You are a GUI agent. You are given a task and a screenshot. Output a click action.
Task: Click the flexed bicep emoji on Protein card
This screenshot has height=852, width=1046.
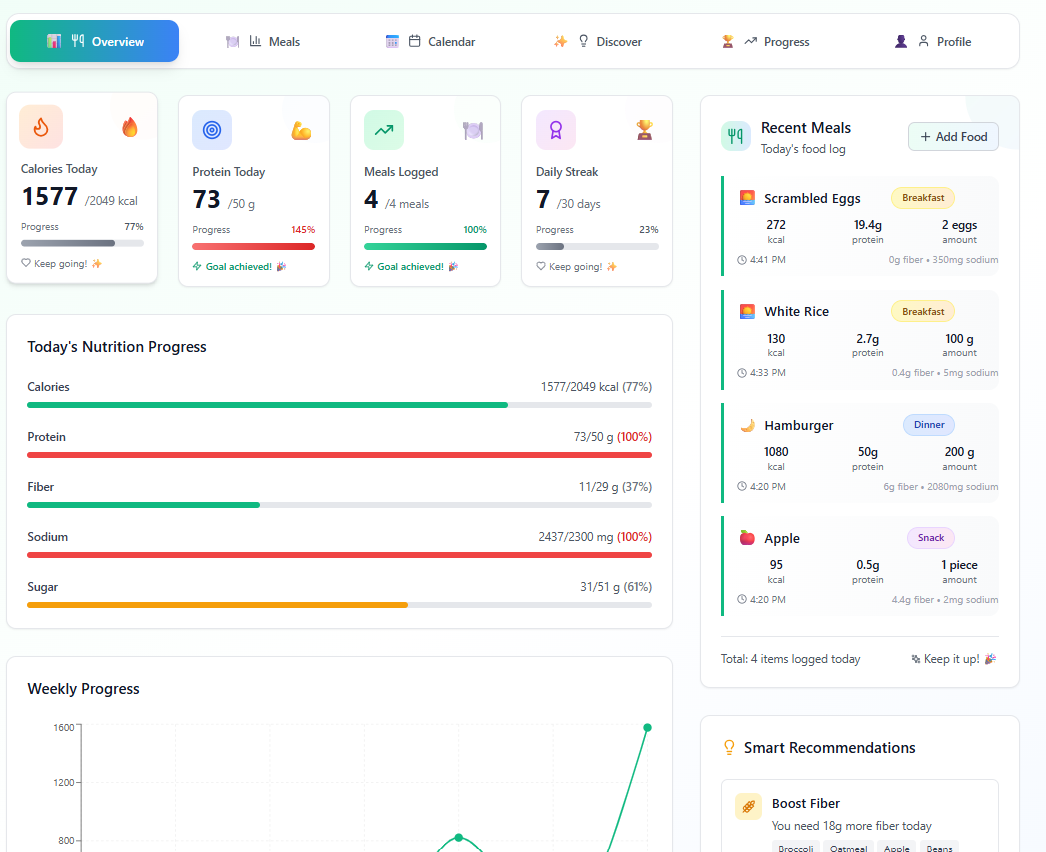click(302, 130)
